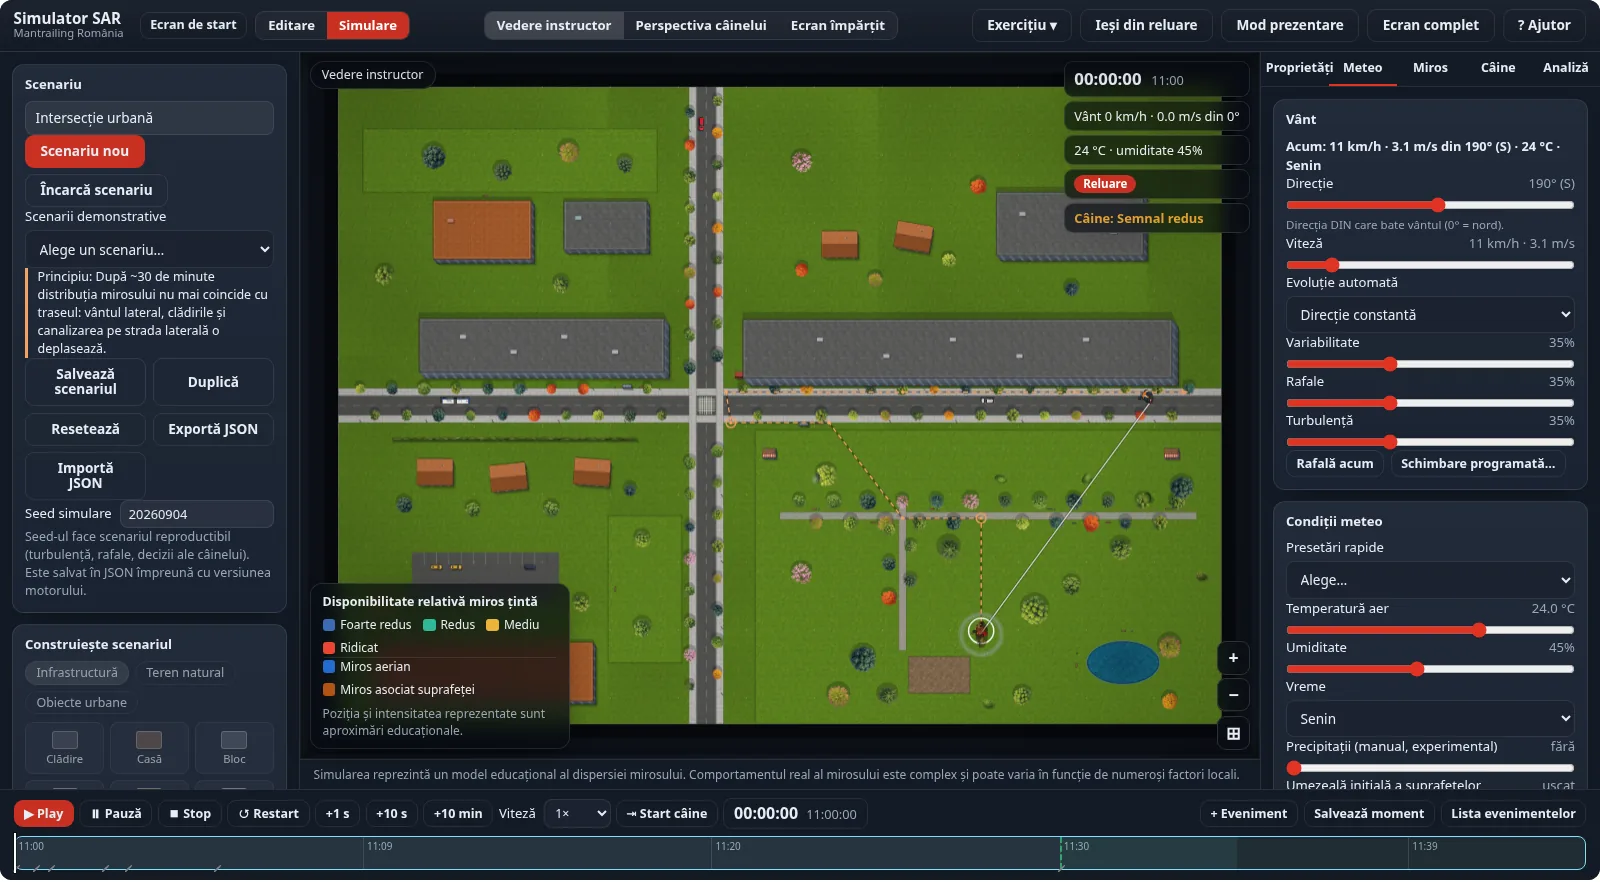This screenshot has width=1600, height=882.
Task: Open the Analiză tab
Action: (1566, 68)
